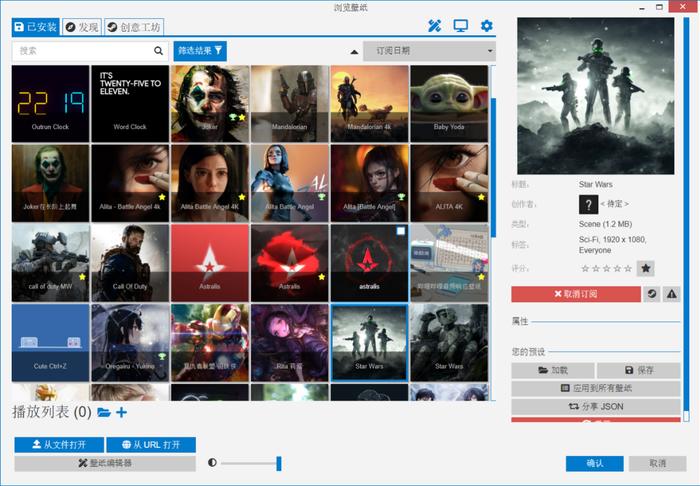The height and width of the screenshot is (486, 700).
Task: Select the Call Of Duty wallpaper
Action: point(130,263)
